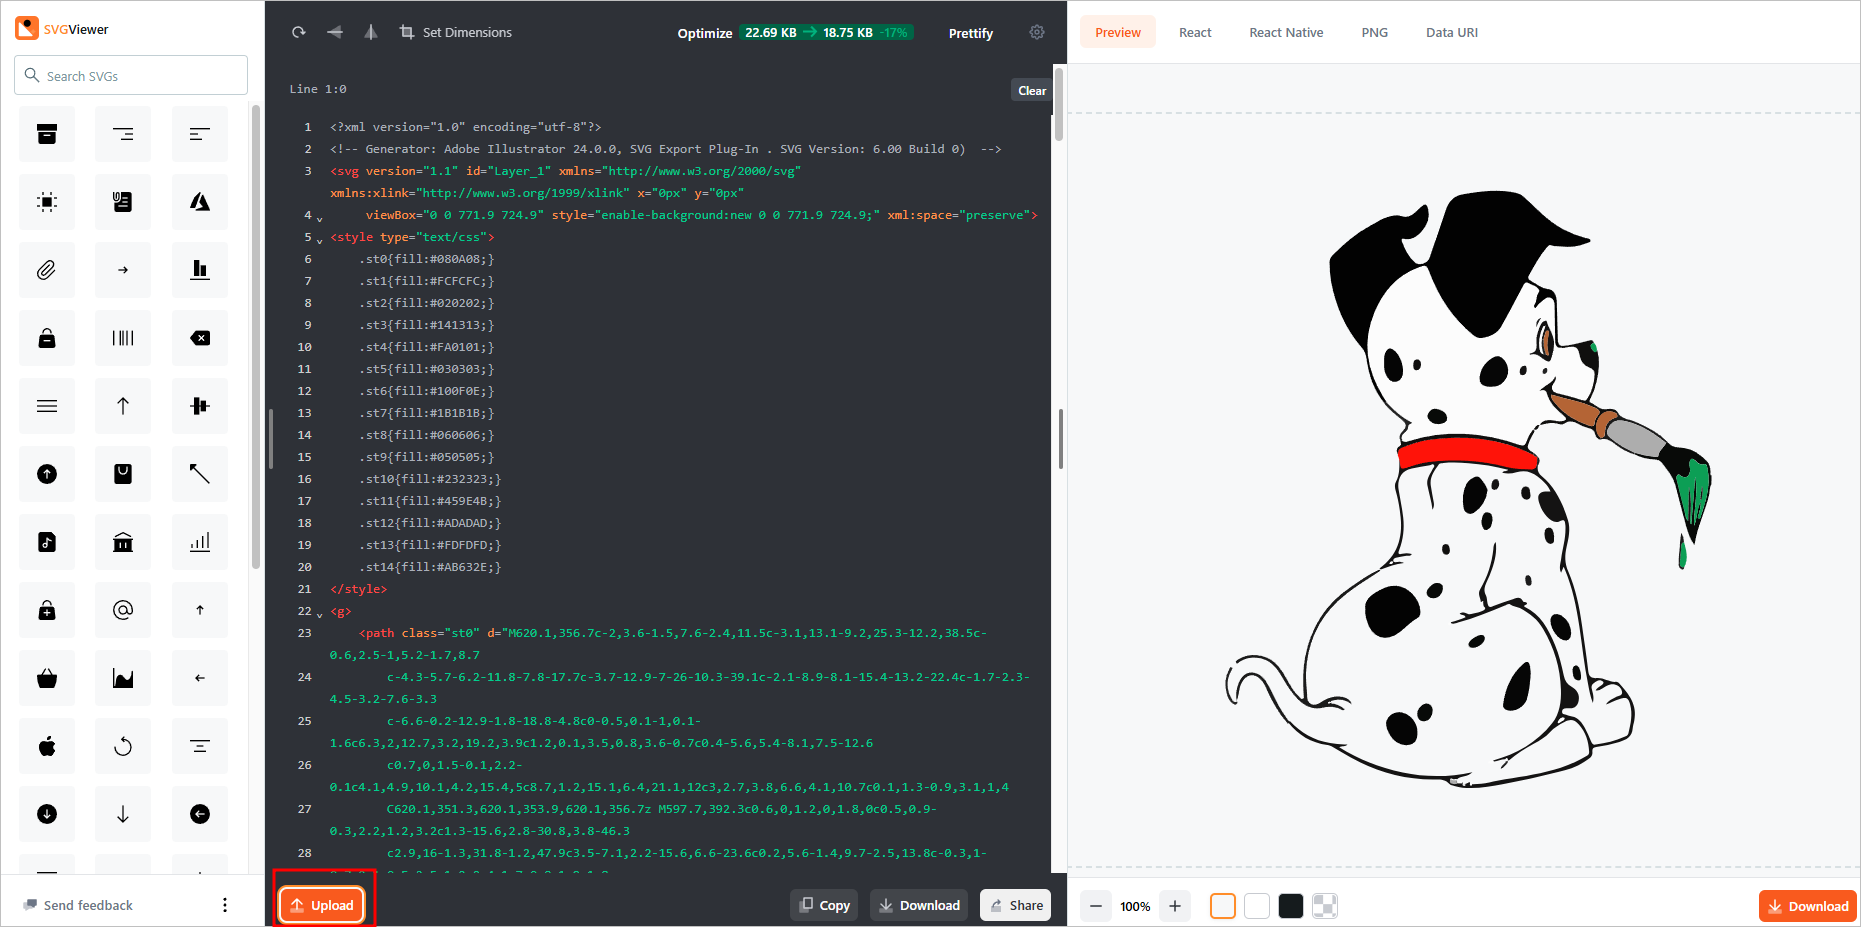This screenshot has height=927, width=1861.
Task: Pick the backspace delete icon
Action: (200, 338)
